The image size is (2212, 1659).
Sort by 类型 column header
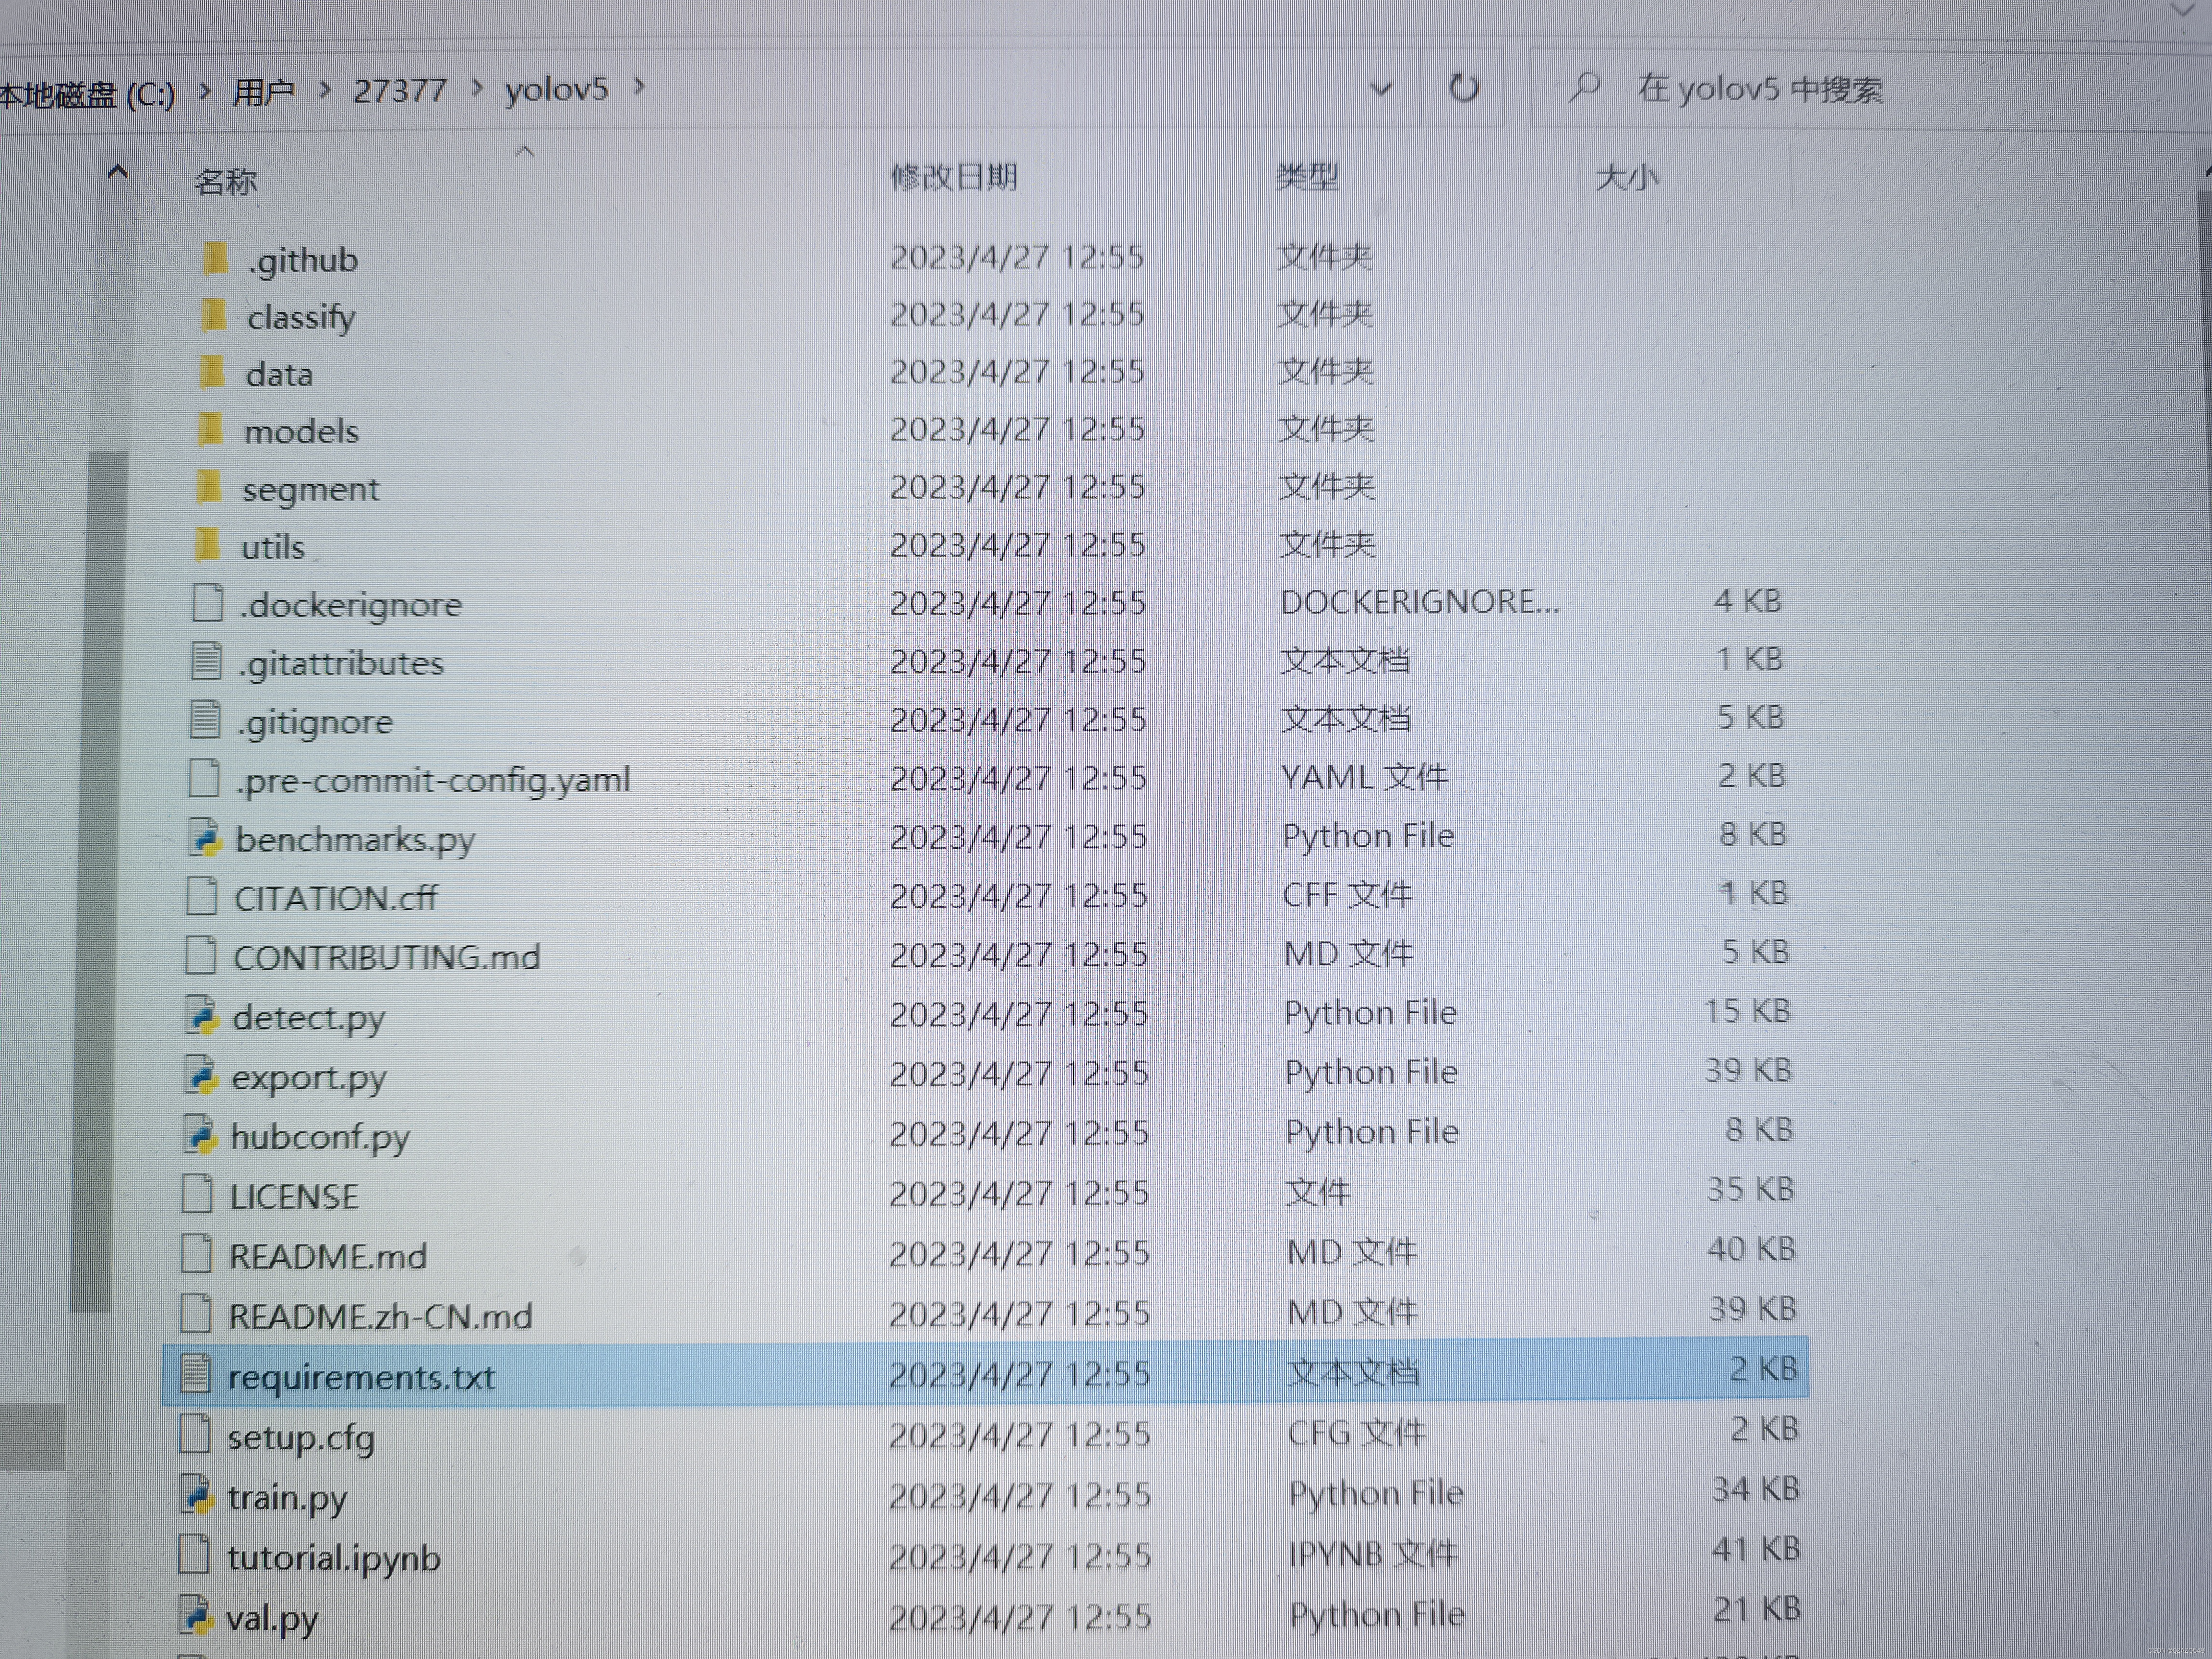click(x=1307, y=178)
